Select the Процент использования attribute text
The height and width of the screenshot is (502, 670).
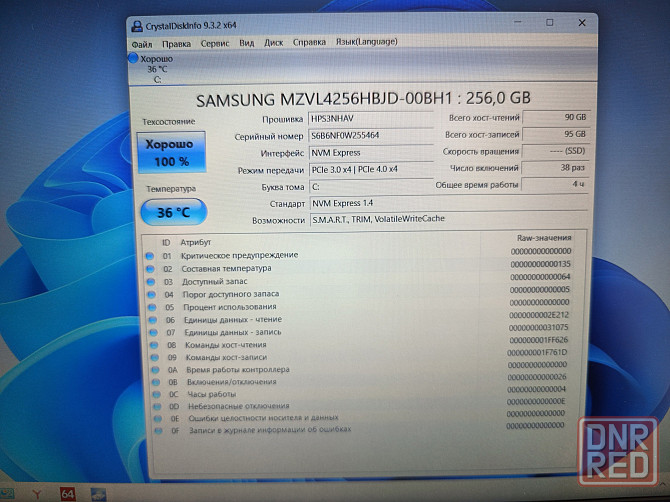[230, 307]
